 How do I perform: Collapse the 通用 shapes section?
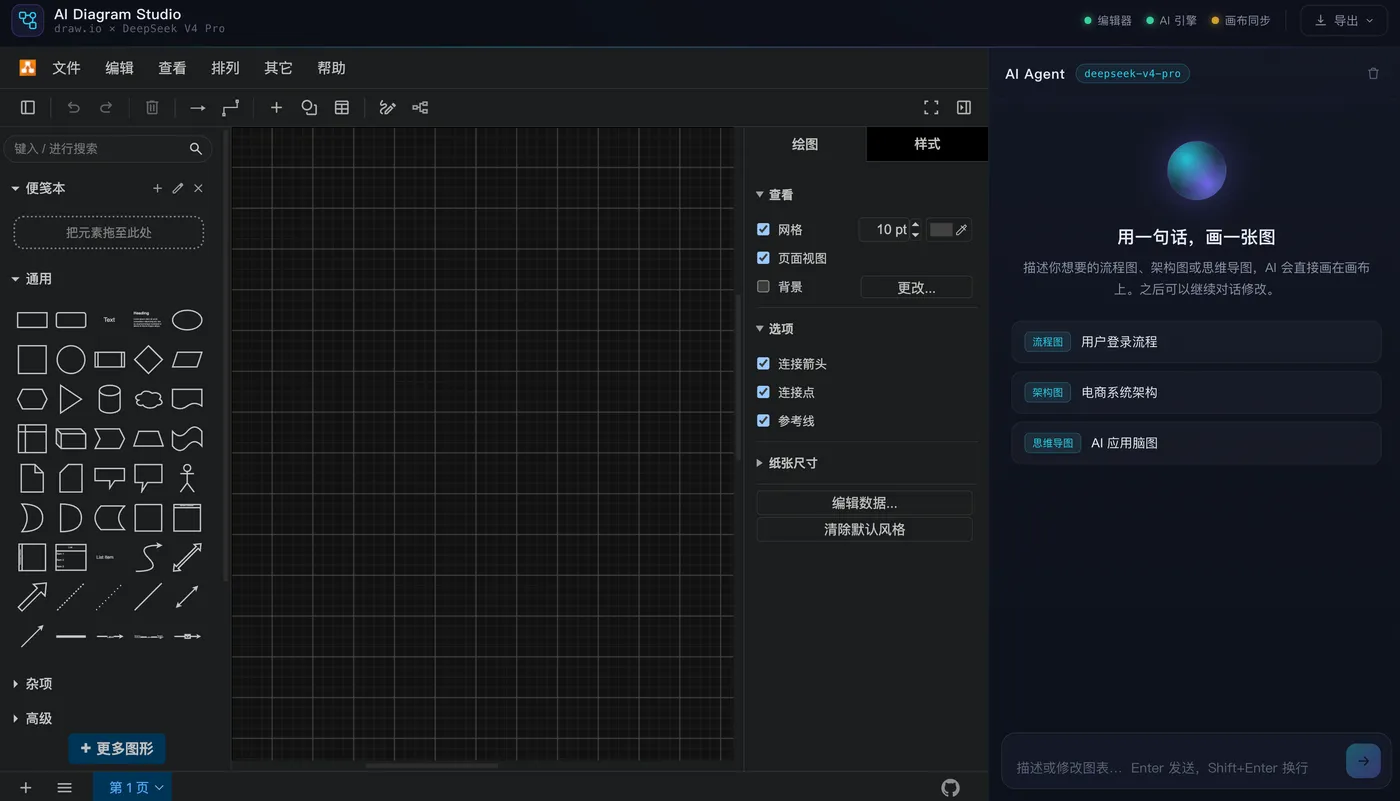pos(31,279)
